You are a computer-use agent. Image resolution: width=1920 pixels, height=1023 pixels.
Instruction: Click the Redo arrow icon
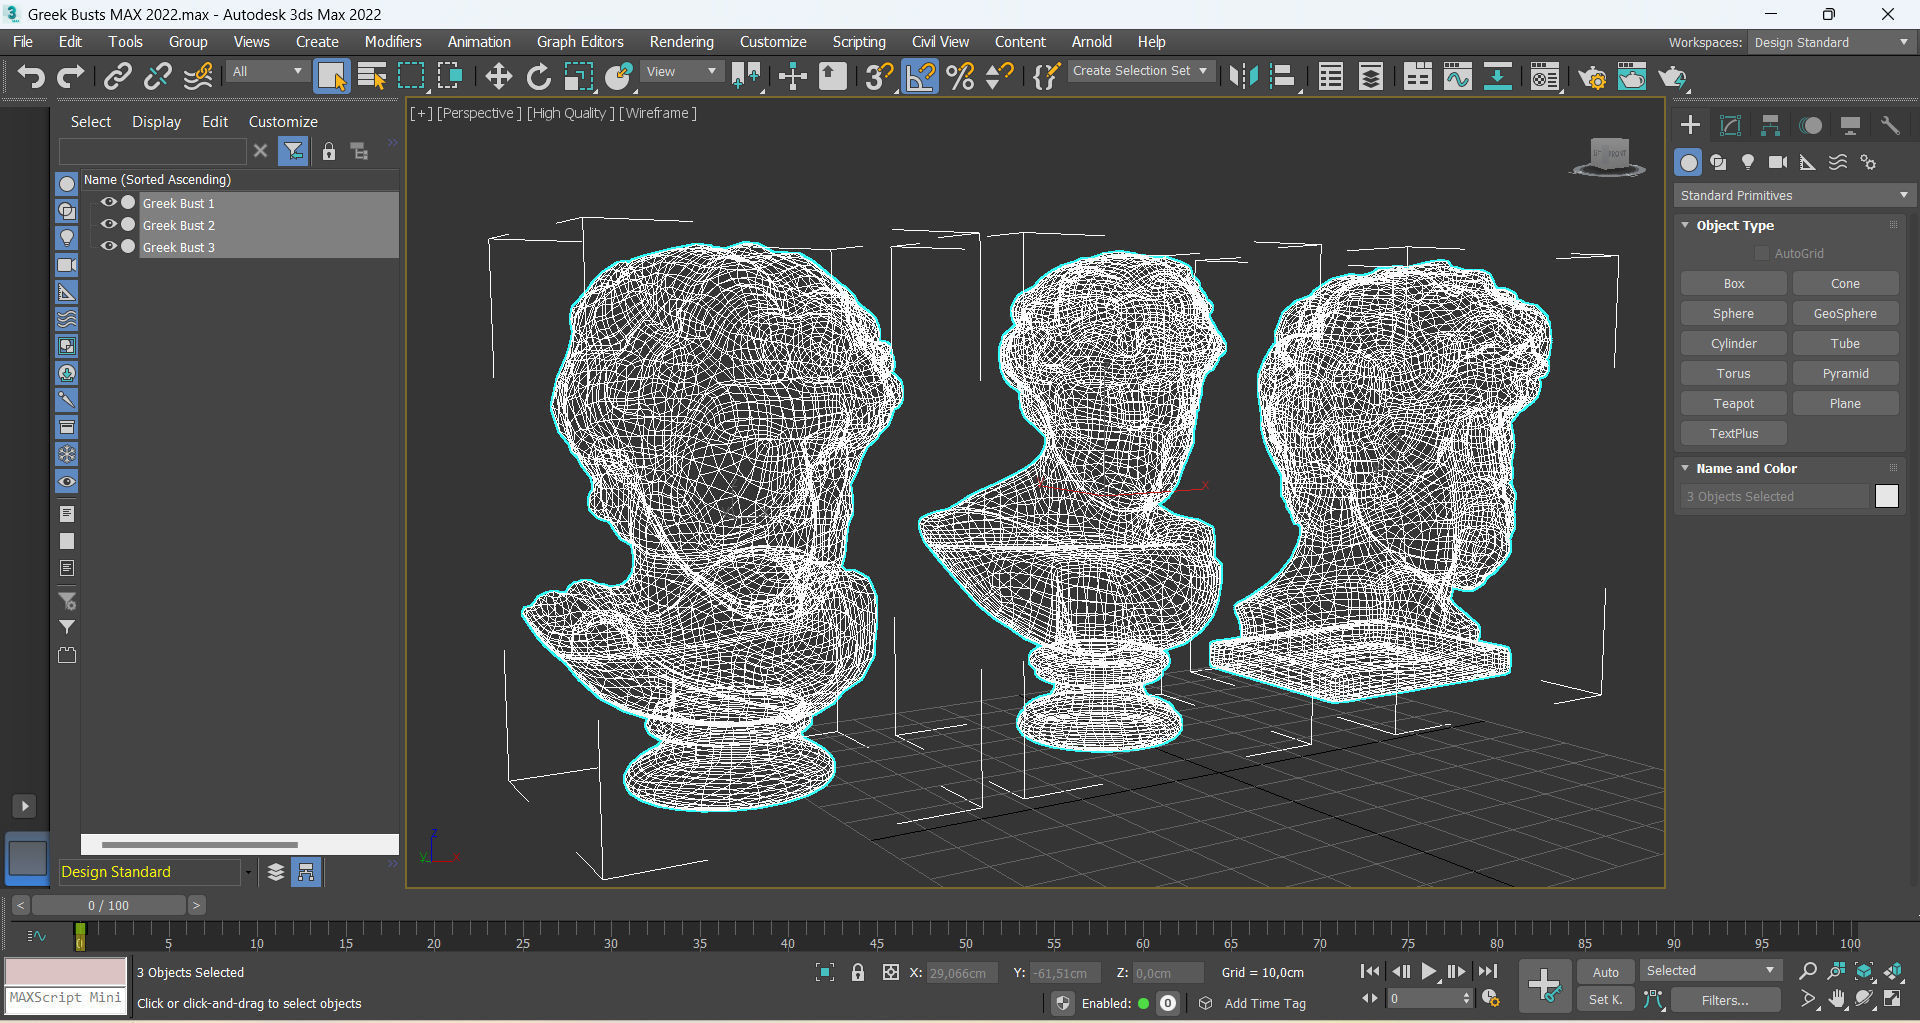click(70, 77)
